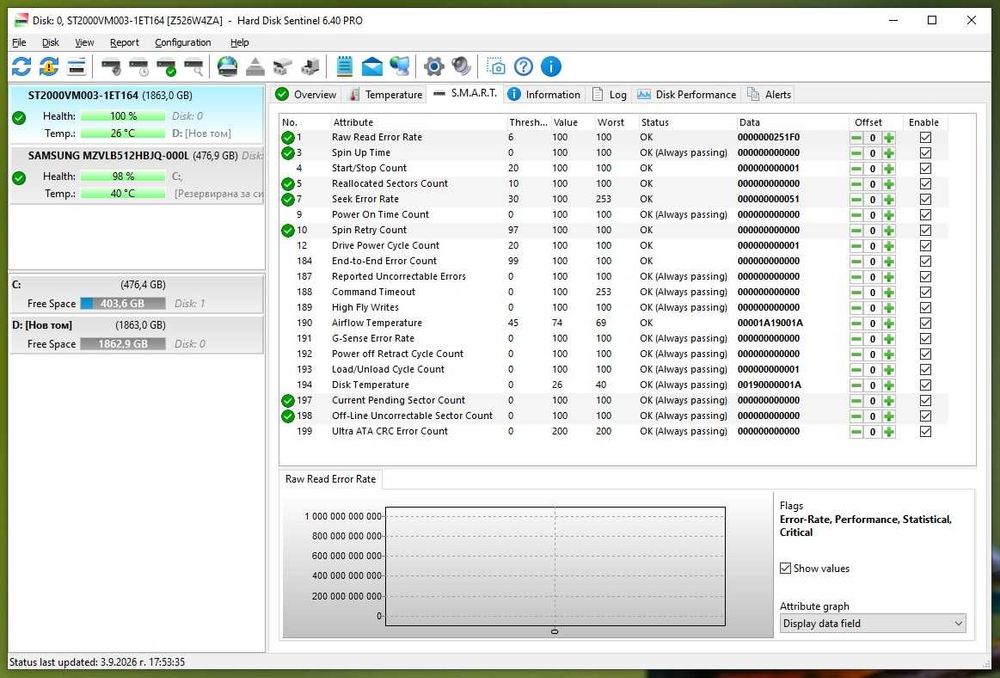Select the ST2000VM003-1ET164 disk entry
This screenshot has width=1000, height=678.
136,115
